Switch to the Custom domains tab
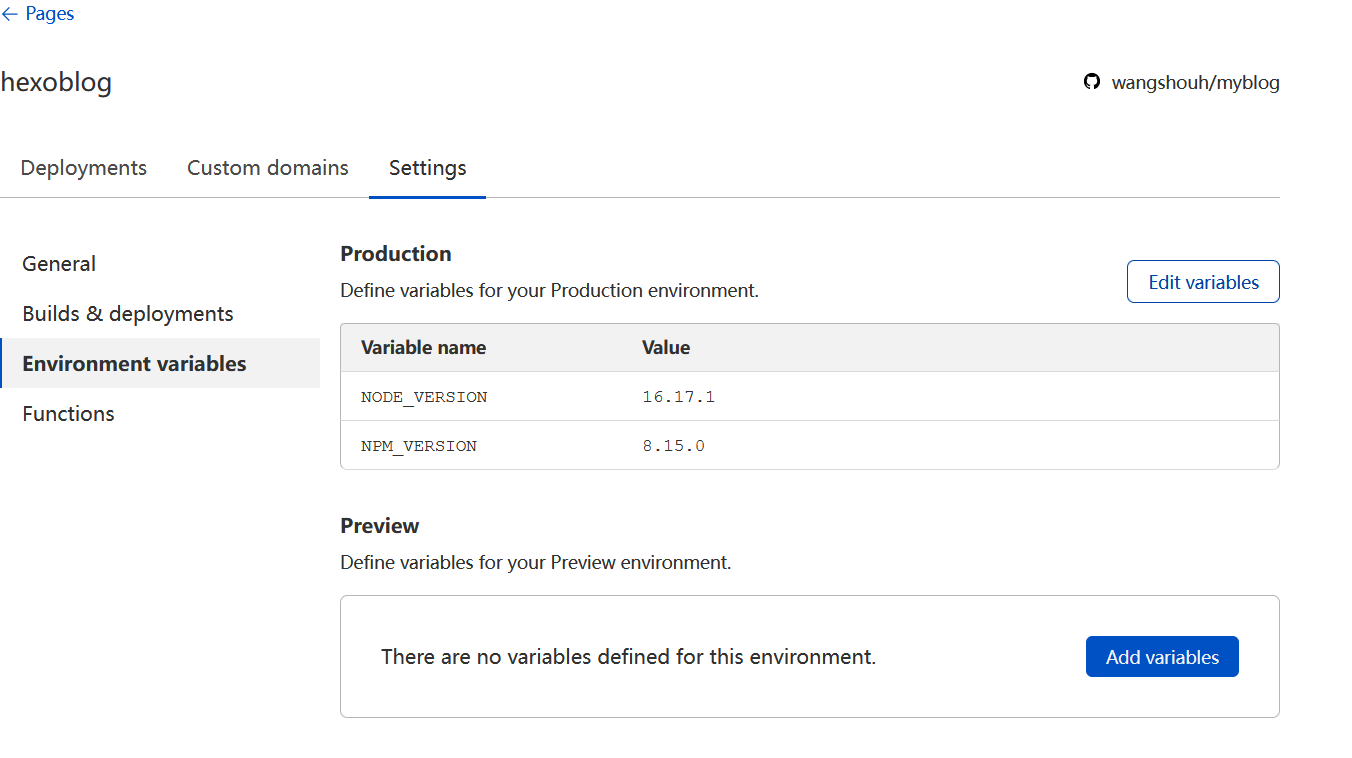Image resolution: width=1352 pixels, height=758 pixels. (x=267, y=168)
